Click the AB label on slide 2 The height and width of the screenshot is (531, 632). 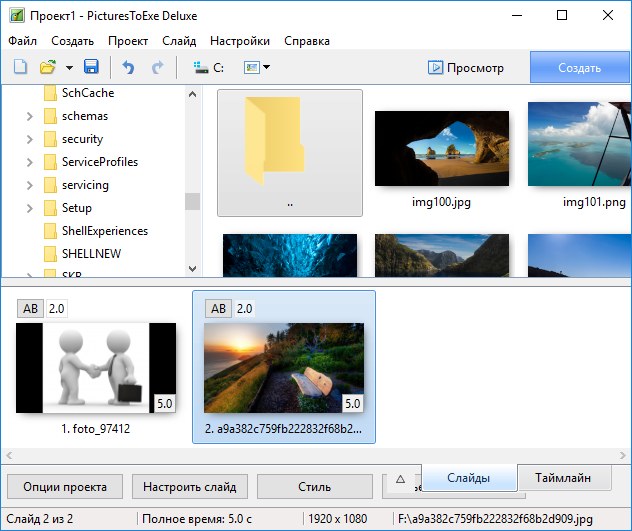[x=218, y=308]
